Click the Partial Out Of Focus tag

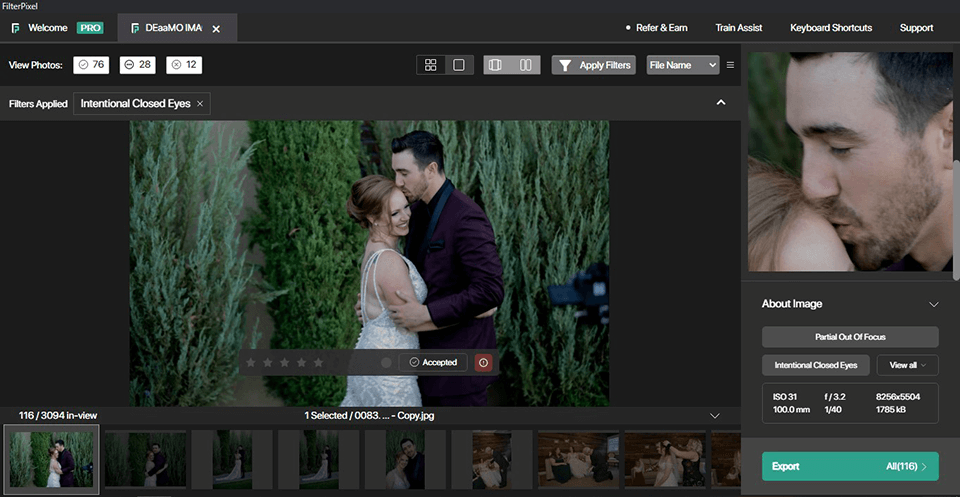coord(850,337)
